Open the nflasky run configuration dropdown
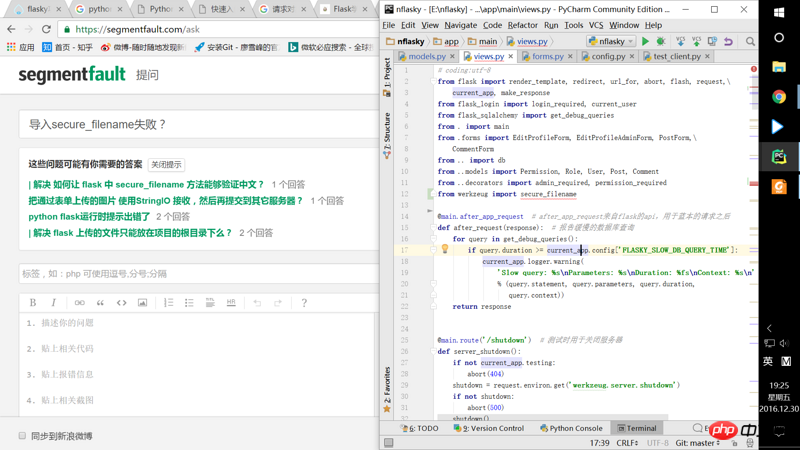800x450 pixels. (611, 42)
